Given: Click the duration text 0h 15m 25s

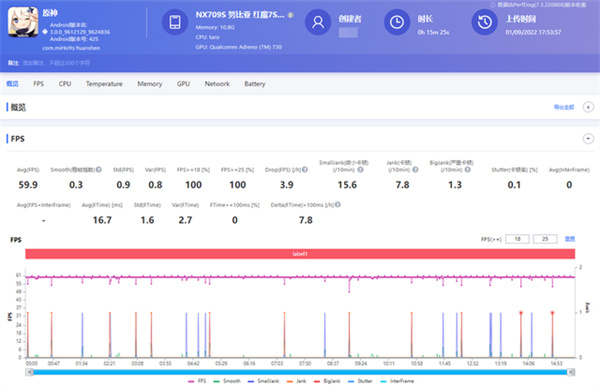Looking at the screenshot, I should point(433,32).
